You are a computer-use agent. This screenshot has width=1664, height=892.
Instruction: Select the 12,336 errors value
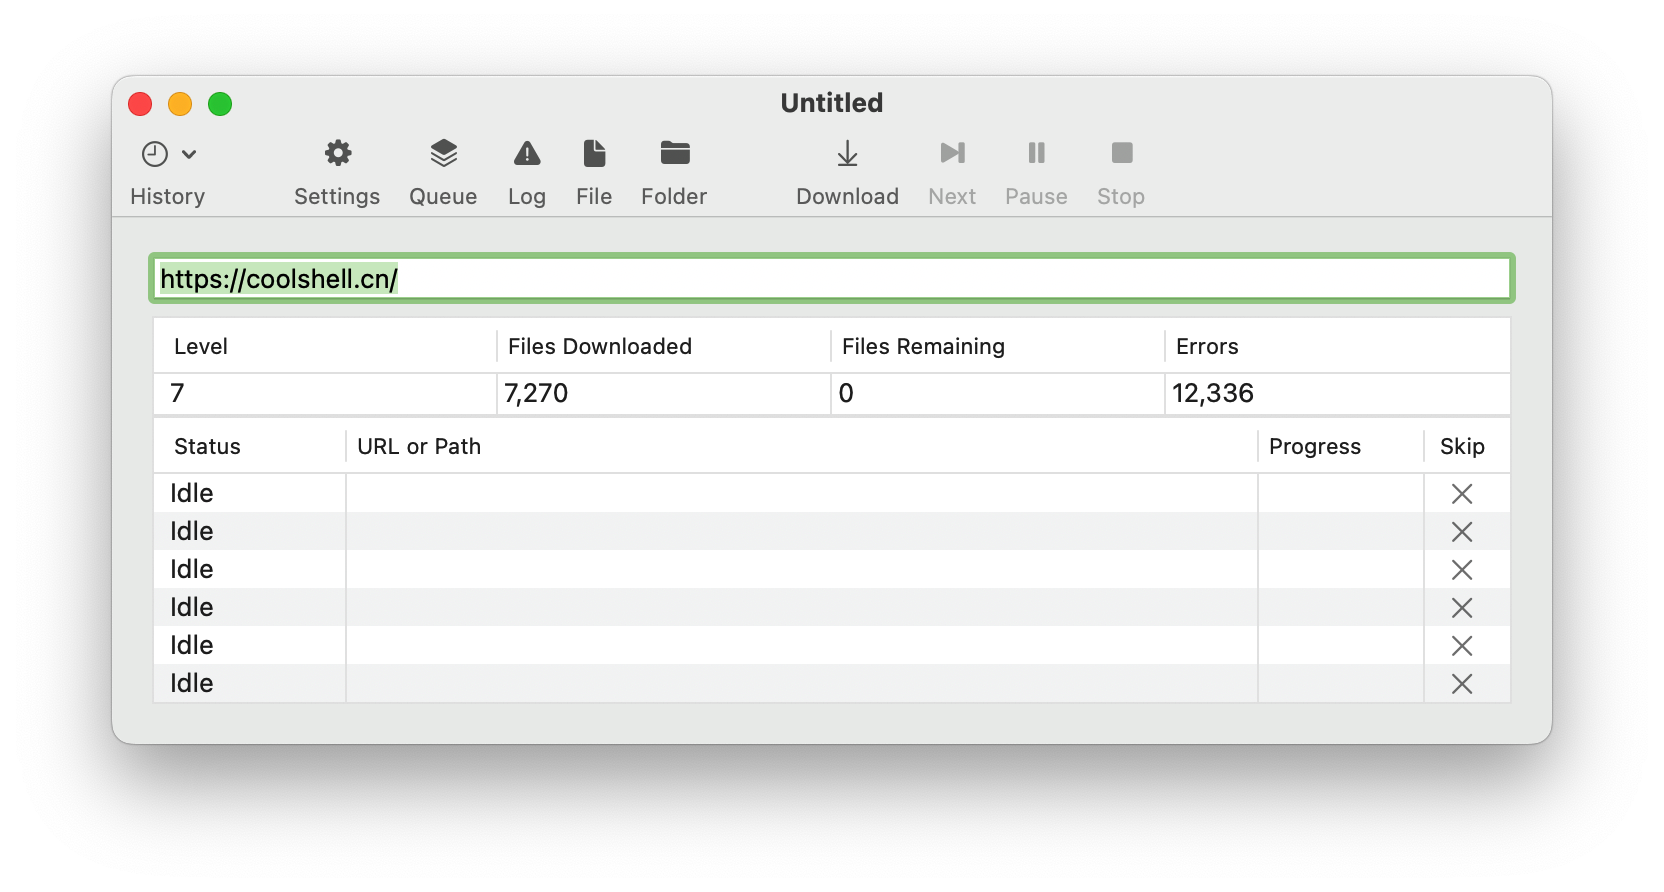click(1213, 393)
